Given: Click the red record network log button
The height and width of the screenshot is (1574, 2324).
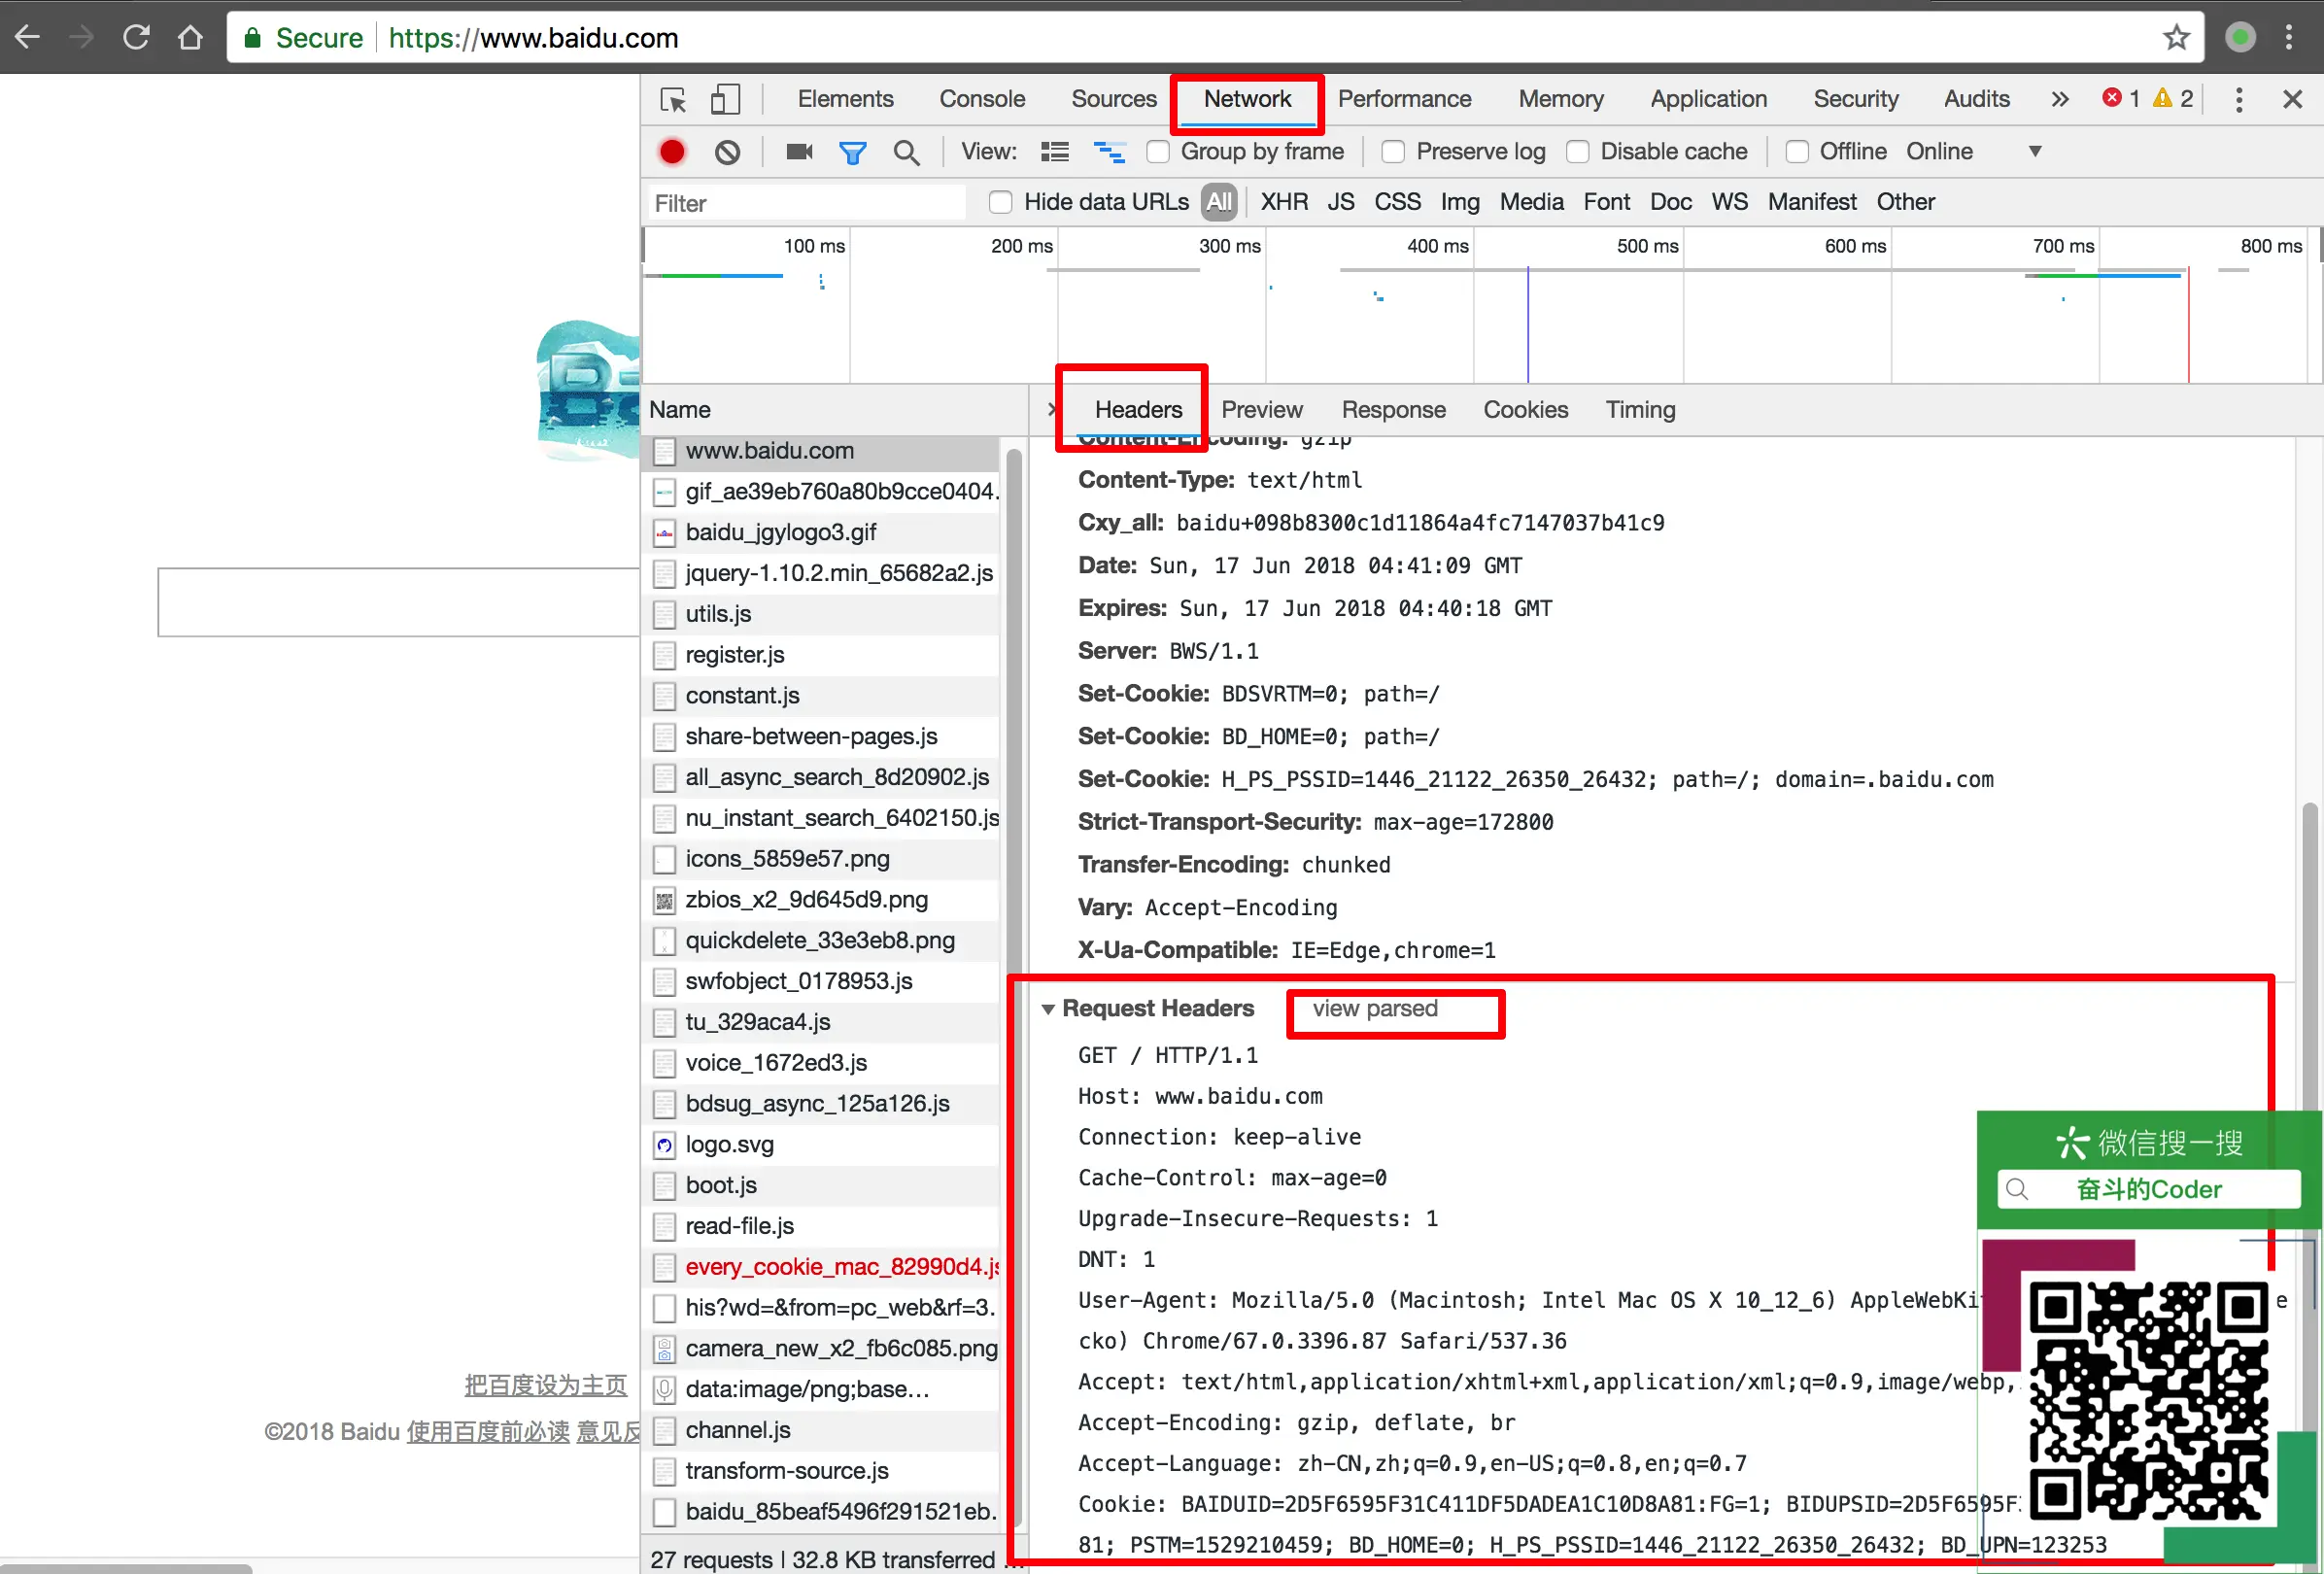Looking at the screenshot, I should coord(672,152).
